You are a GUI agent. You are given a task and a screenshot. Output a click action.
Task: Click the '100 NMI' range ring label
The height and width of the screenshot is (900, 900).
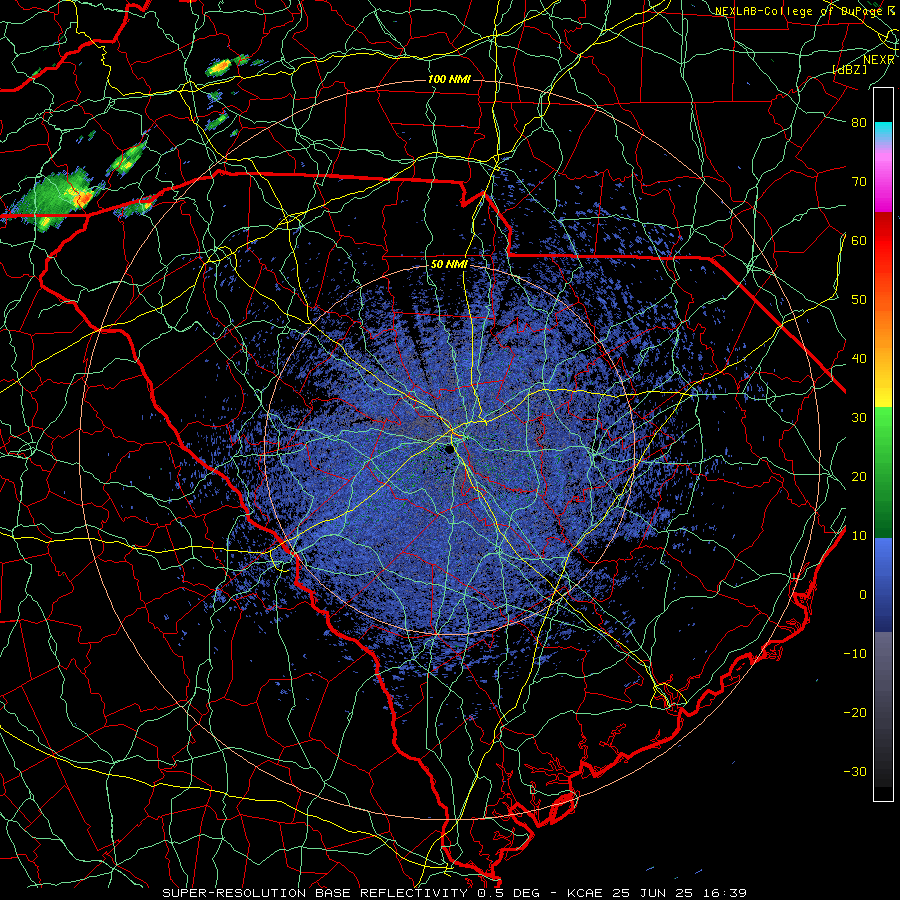coord(448,79)
